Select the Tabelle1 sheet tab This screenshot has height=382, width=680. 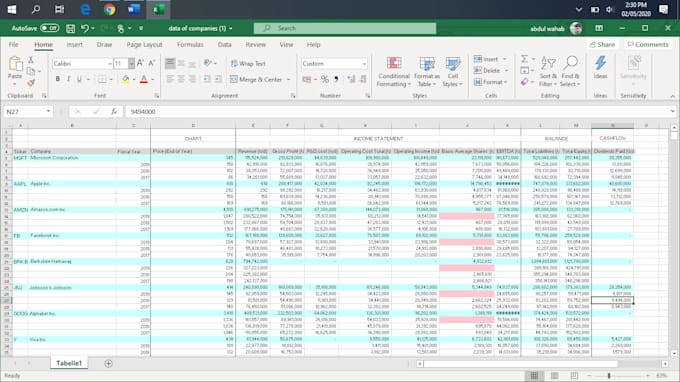pos(69,363)
